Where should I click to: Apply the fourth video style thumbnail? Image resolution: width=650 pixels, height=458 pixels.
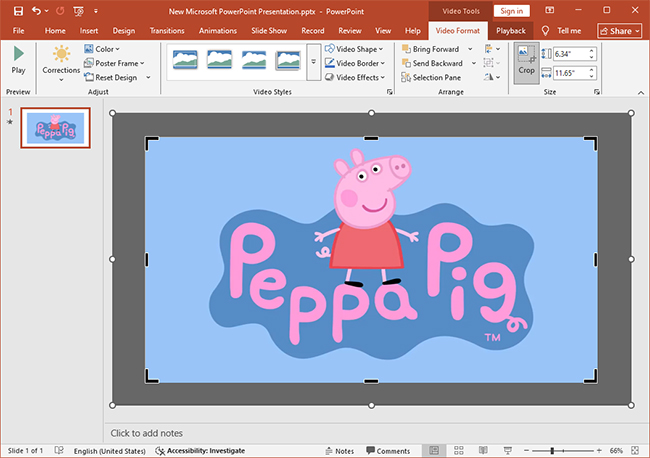[288, 61]
